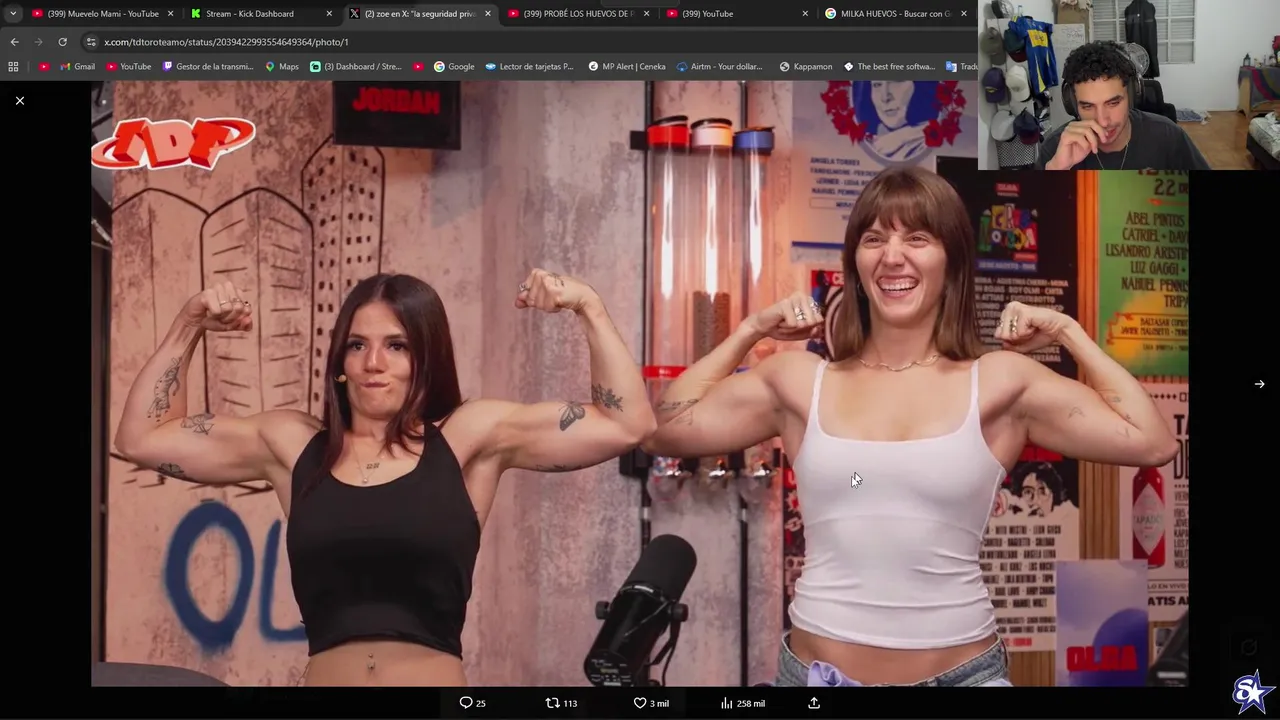Open the YouTube icon bookmark before Google
Image resolution: width=1280 pixels, height=720 pixels.
tap(418, 67)
